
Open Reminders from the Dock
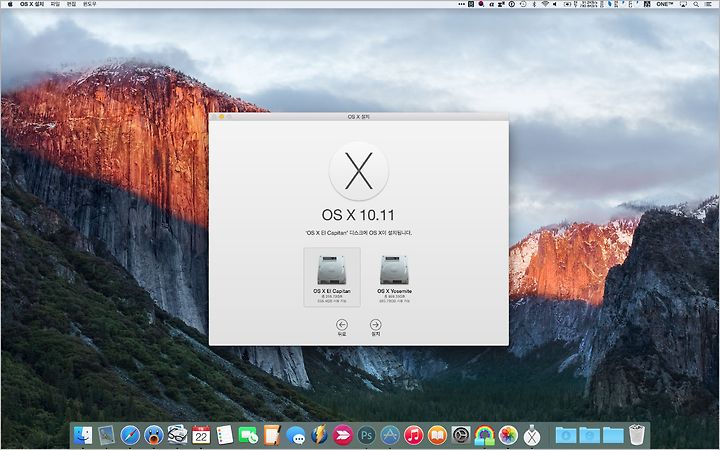click(225, 435)
